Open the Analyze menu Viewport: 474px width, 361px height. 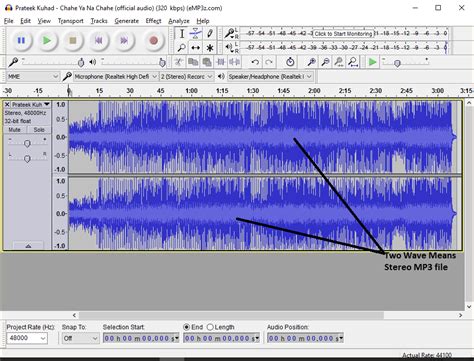coord(179,21)
